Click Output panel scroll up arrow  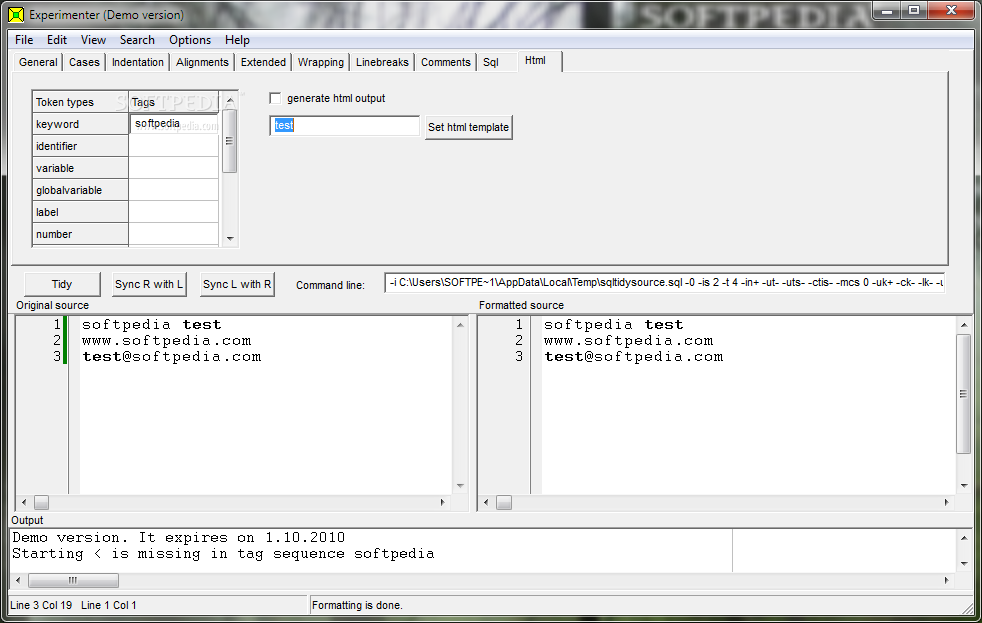(x=964, y=538)
